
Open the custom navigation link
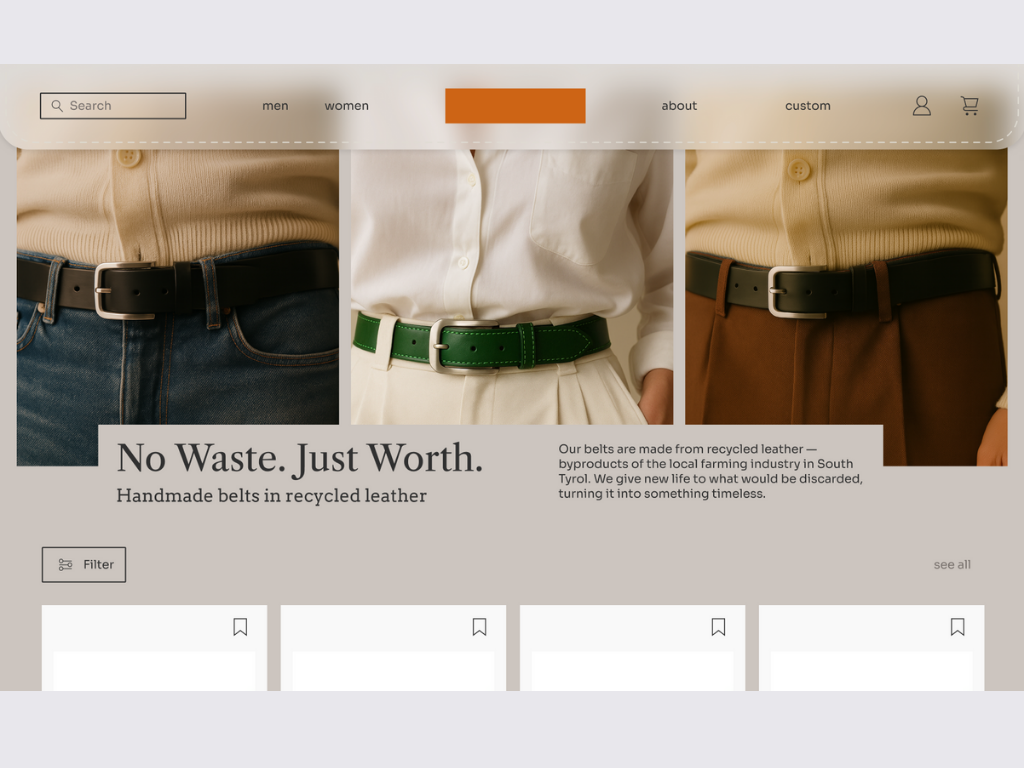(x=807, y=106)
